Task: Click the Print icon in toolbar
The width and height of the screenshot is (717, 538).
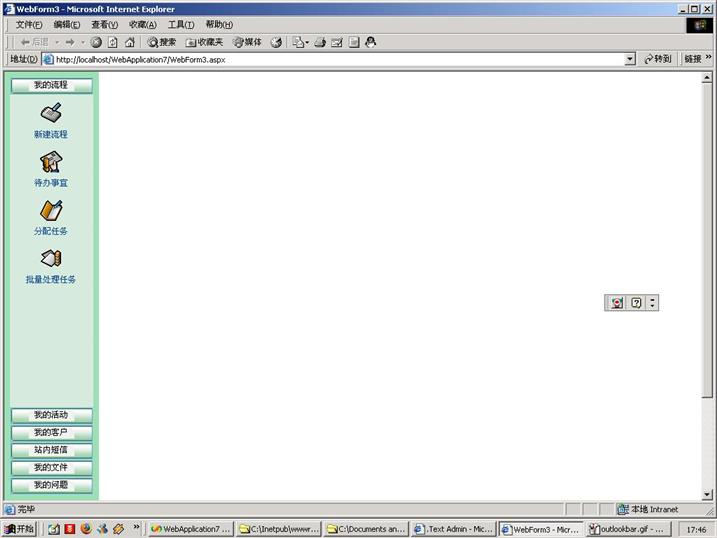Action: 320,42
